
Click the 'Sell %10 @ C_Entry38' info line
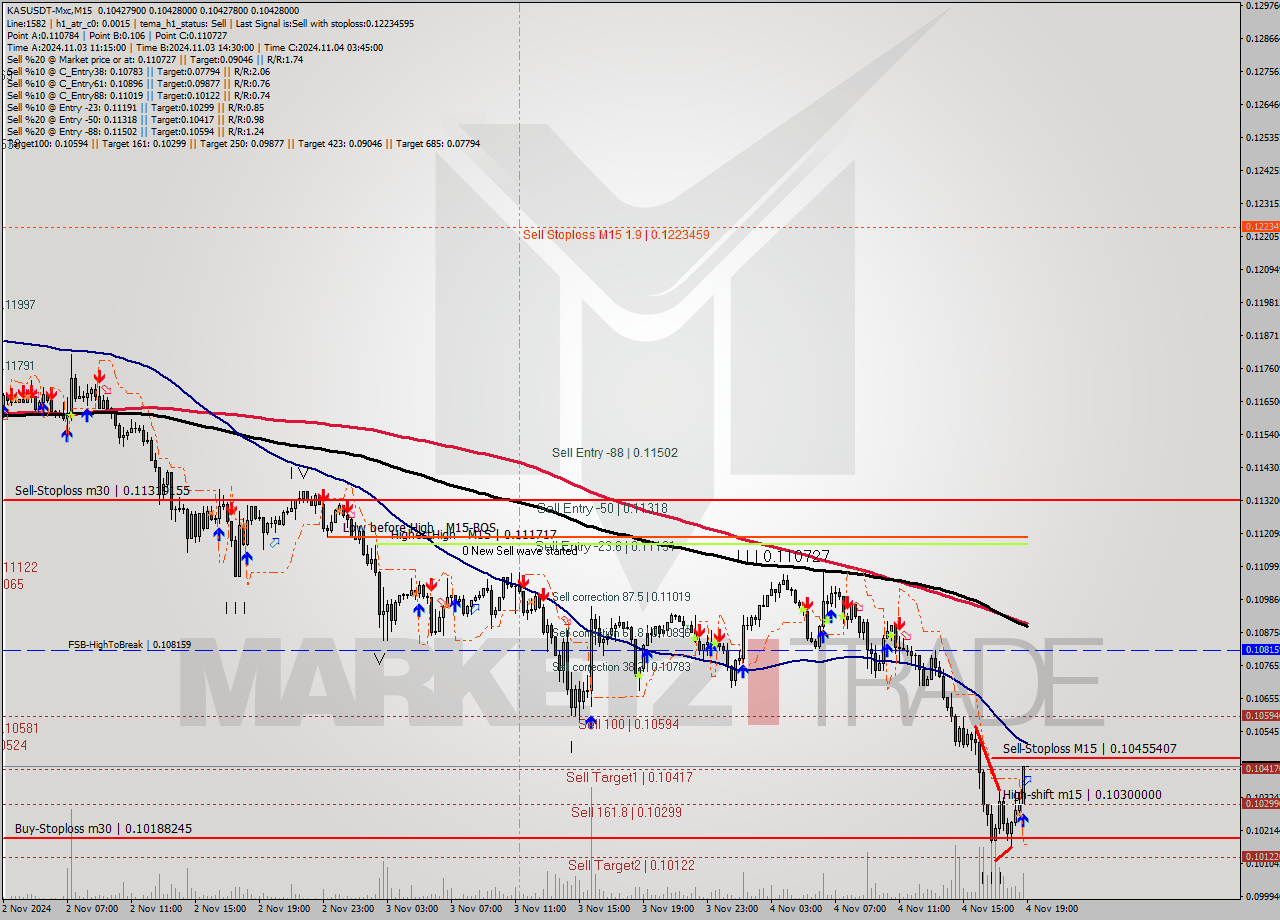click(x=139, y=71)
